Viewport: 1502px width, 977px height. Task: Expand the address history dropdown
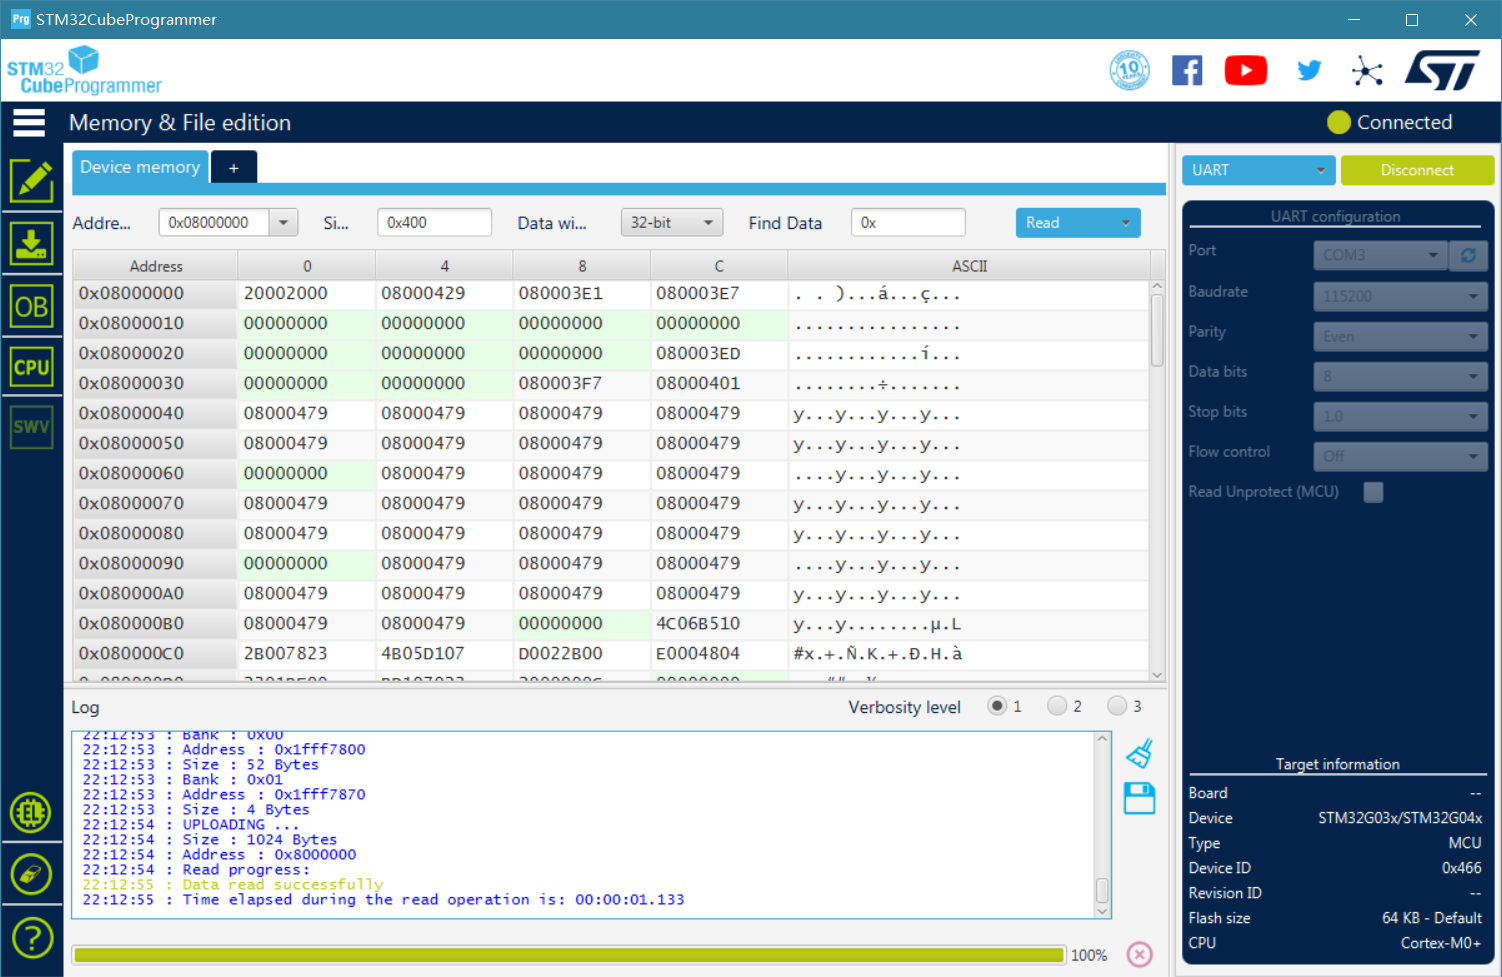click(284, 222)
